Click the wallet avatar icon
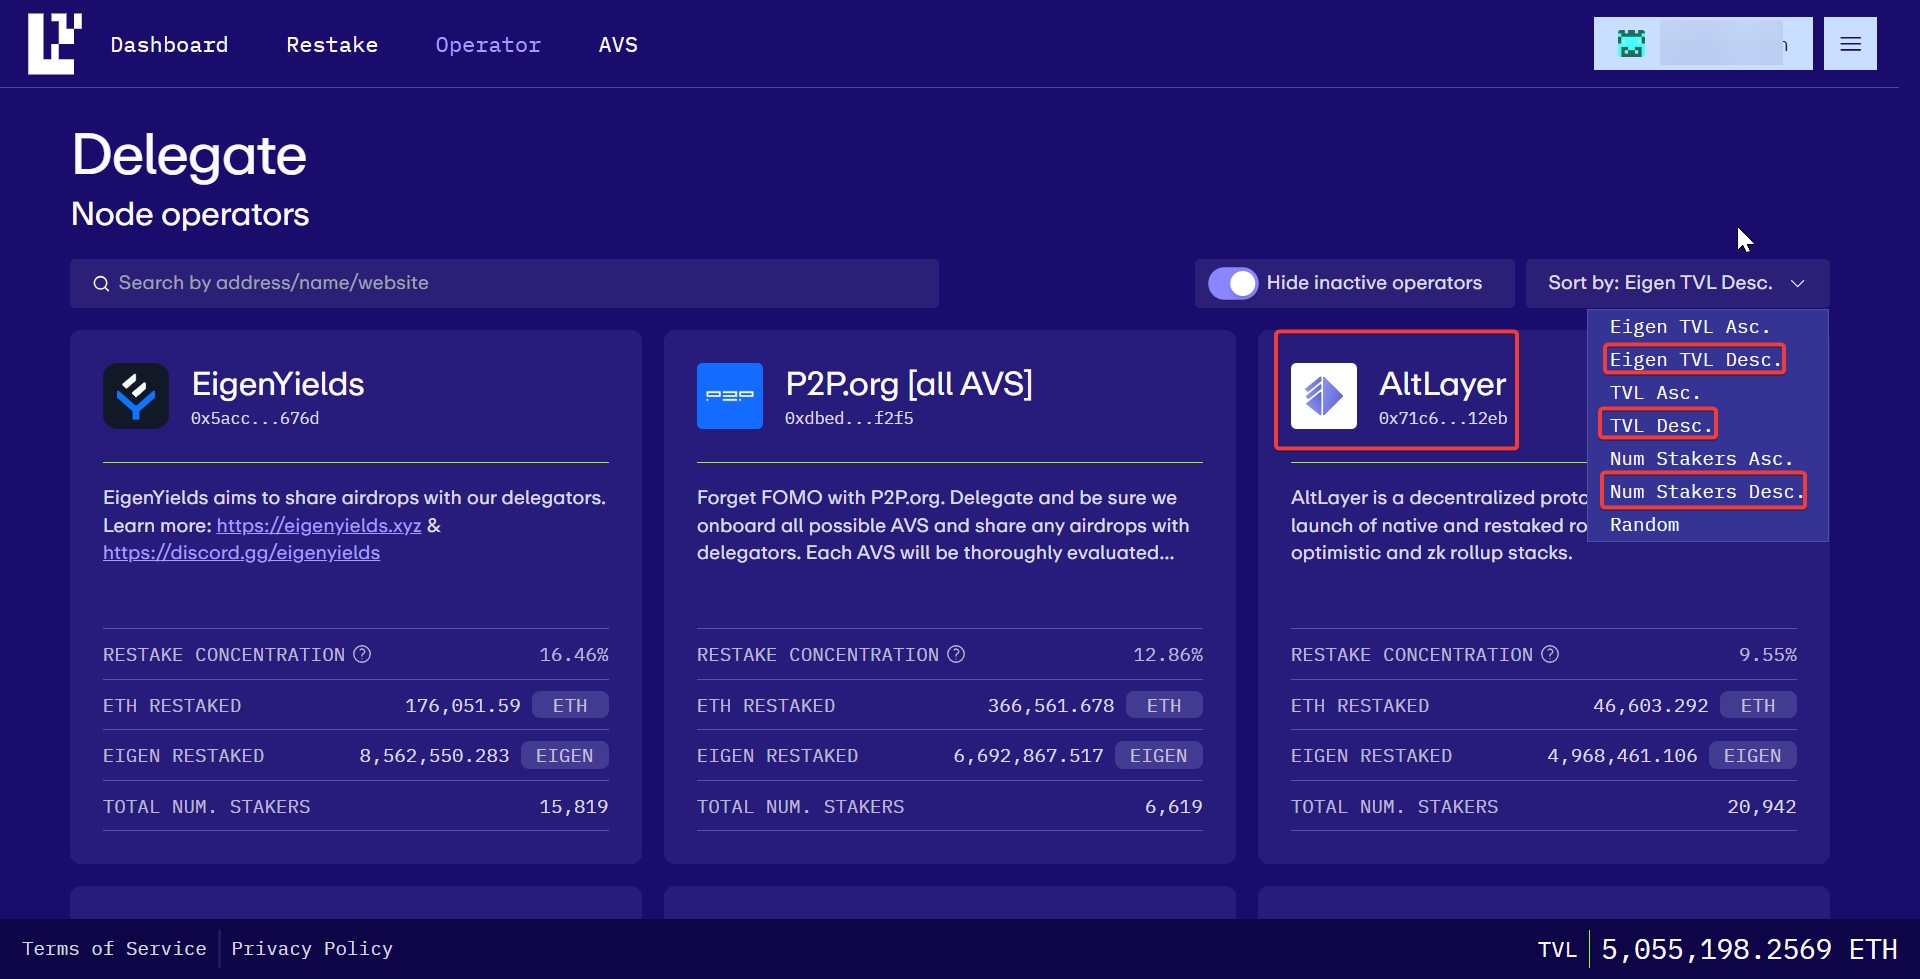The image size is (1920, 979). 1631,44
